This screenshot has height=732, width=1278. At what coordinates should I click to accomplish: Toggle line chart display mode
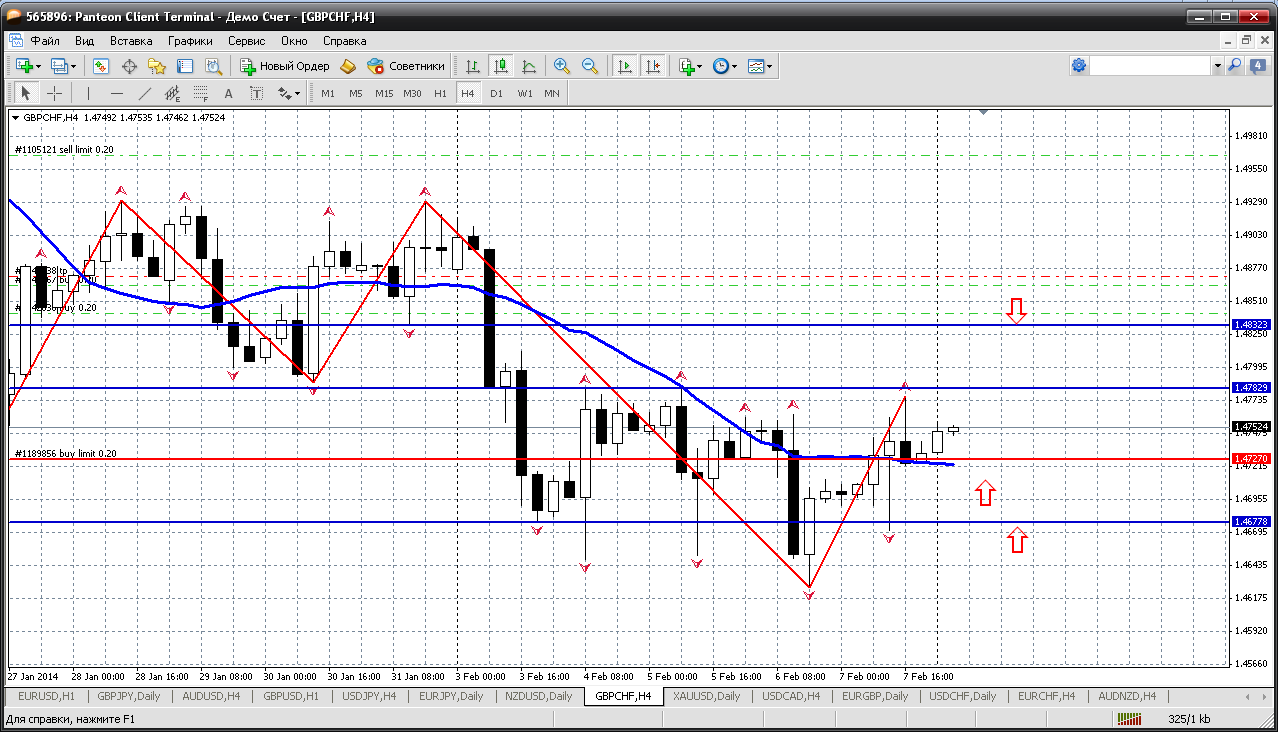528,66
